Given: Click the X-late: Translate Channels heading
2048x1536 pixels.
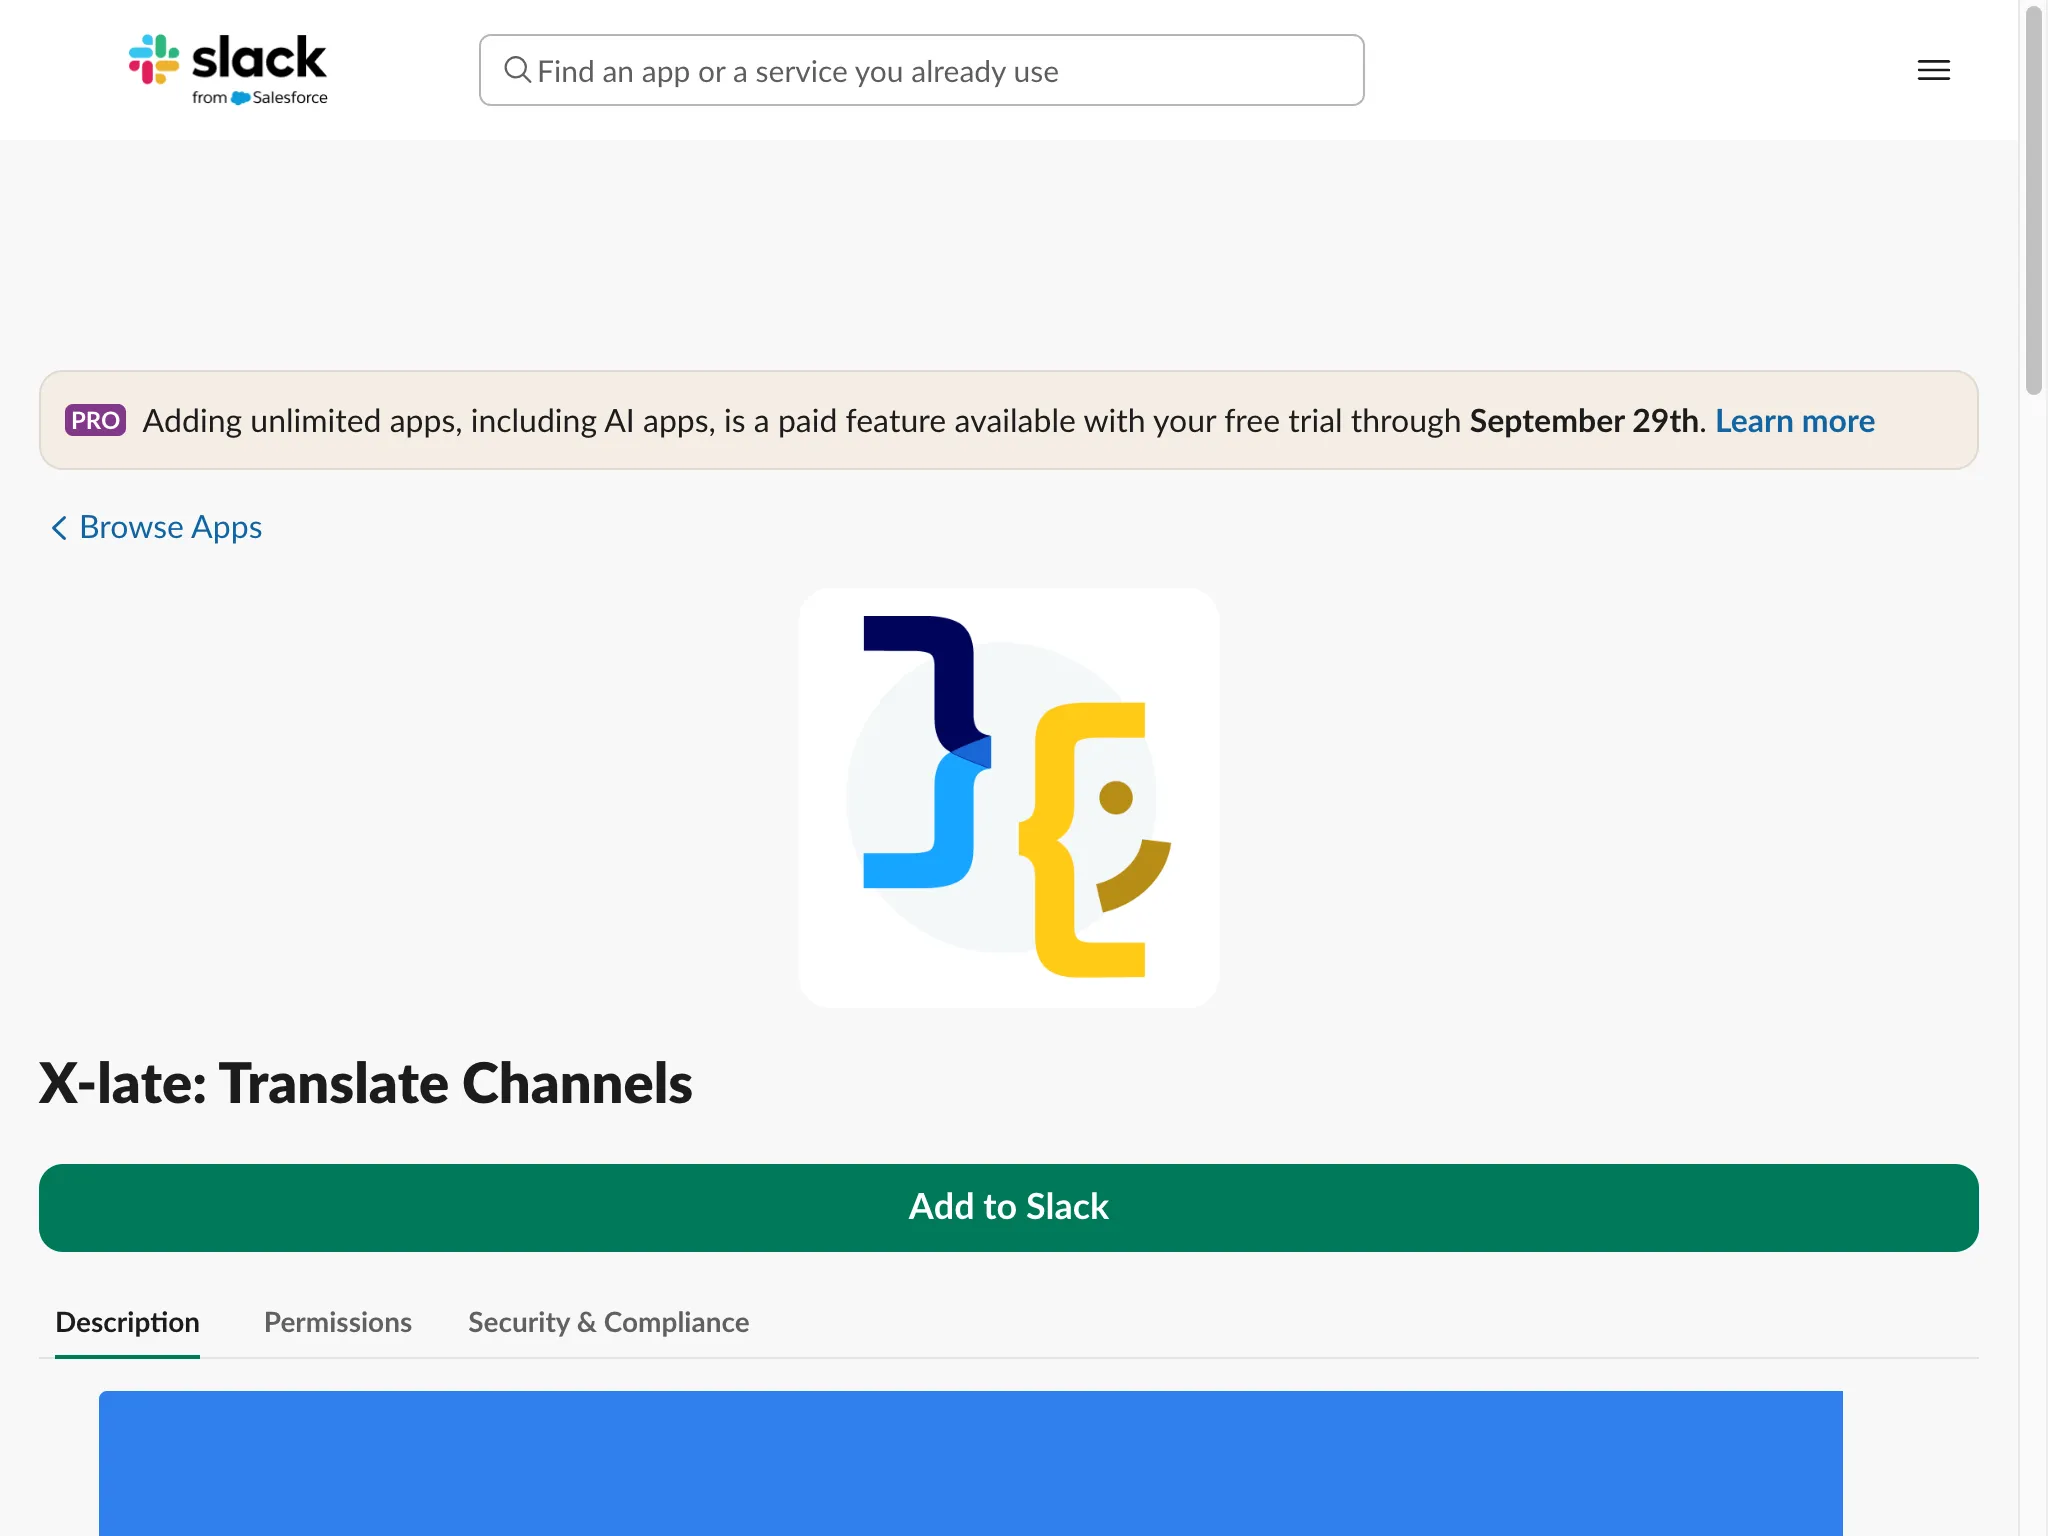Looking at the screenshot, I should 365,1083.
